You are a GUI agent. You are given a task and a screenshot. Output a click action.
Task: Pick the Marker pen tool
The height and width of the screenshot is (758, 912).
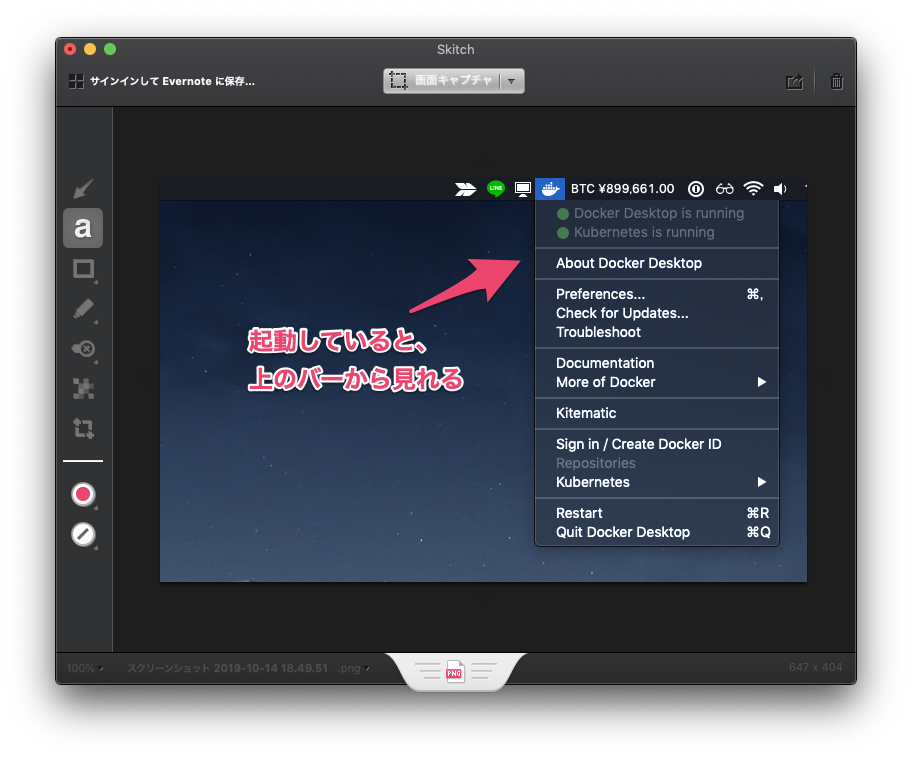[x=83, y=309]
